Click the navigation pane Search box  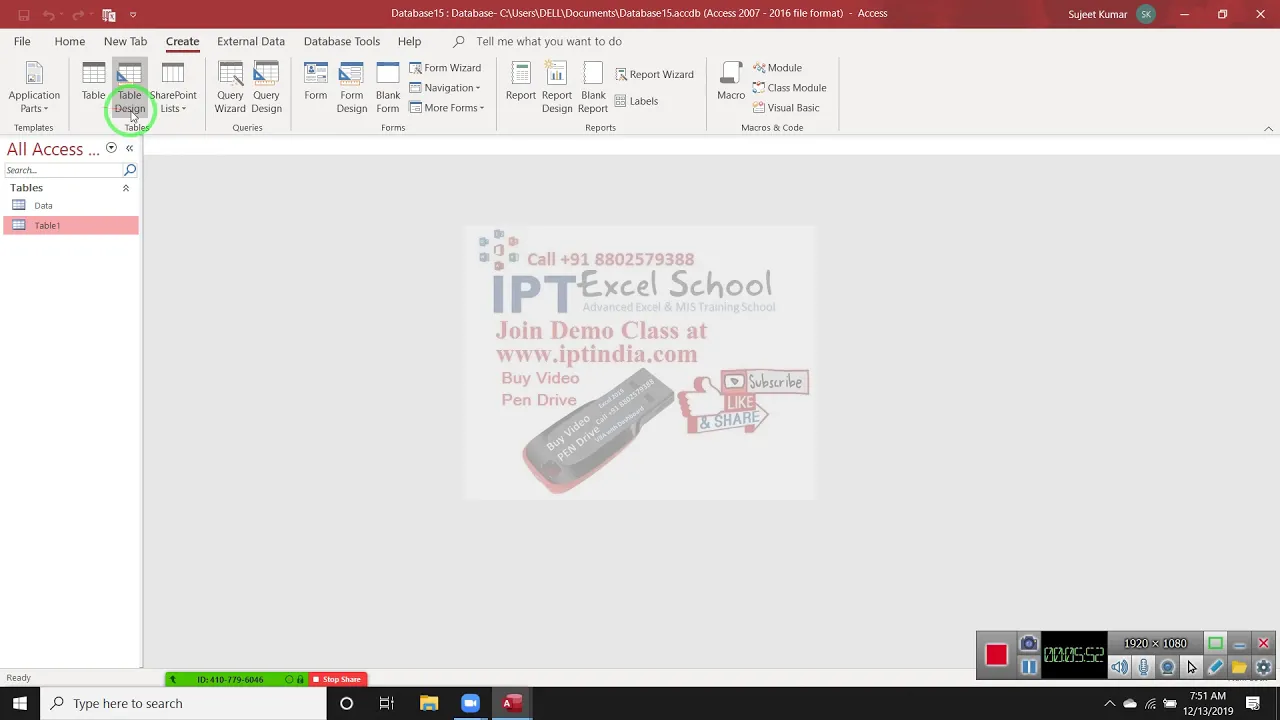(62, 170)
